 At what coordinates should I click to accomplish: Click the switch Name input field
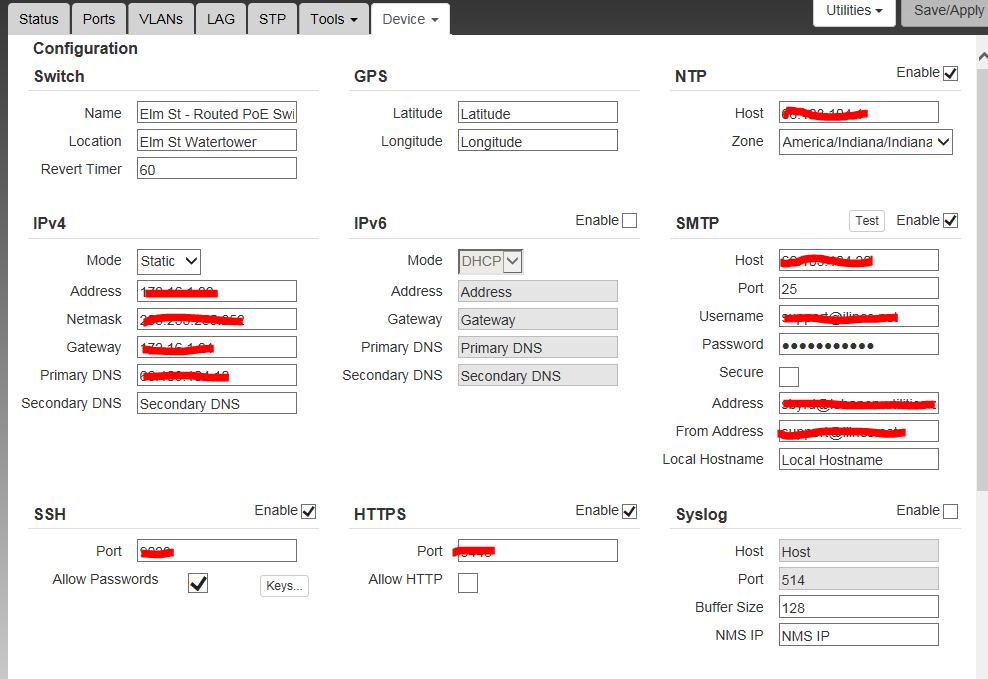tap(216, 113)
